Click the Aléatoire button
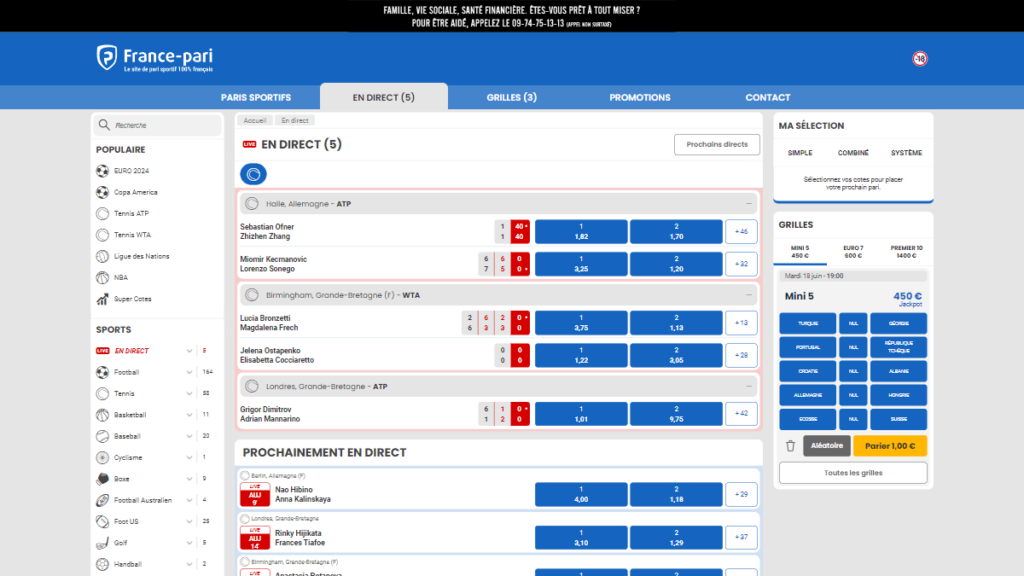The width and height of the screenshot is (1024, 576). pyautogui.click(x=827, y=446)
